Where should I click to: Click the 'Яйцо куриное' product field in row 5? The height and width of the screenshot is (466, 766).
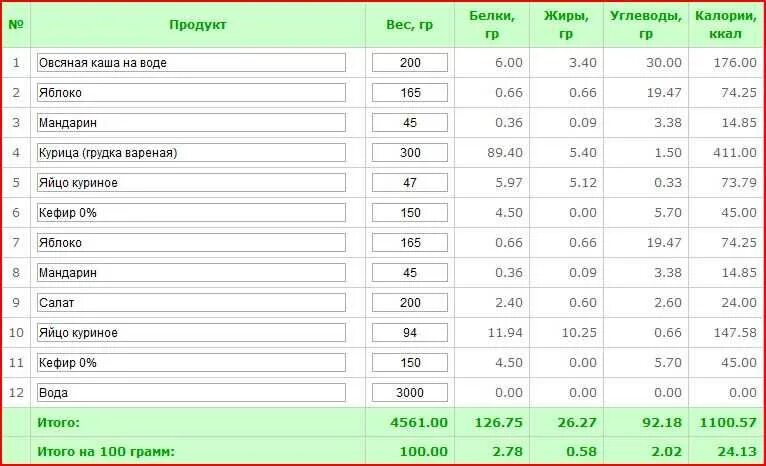[191, 183]
